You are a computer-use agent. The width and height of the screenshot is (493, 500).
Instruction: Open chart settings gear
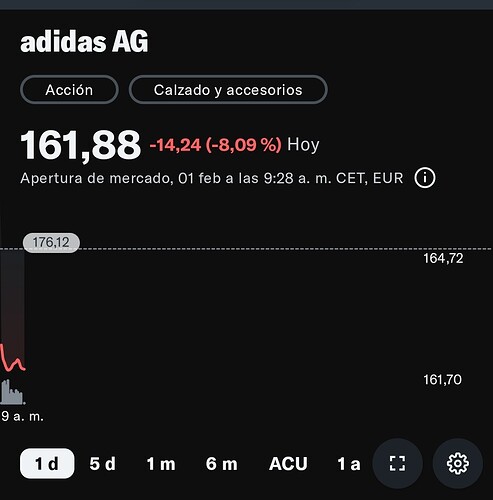tap(458, 463)
